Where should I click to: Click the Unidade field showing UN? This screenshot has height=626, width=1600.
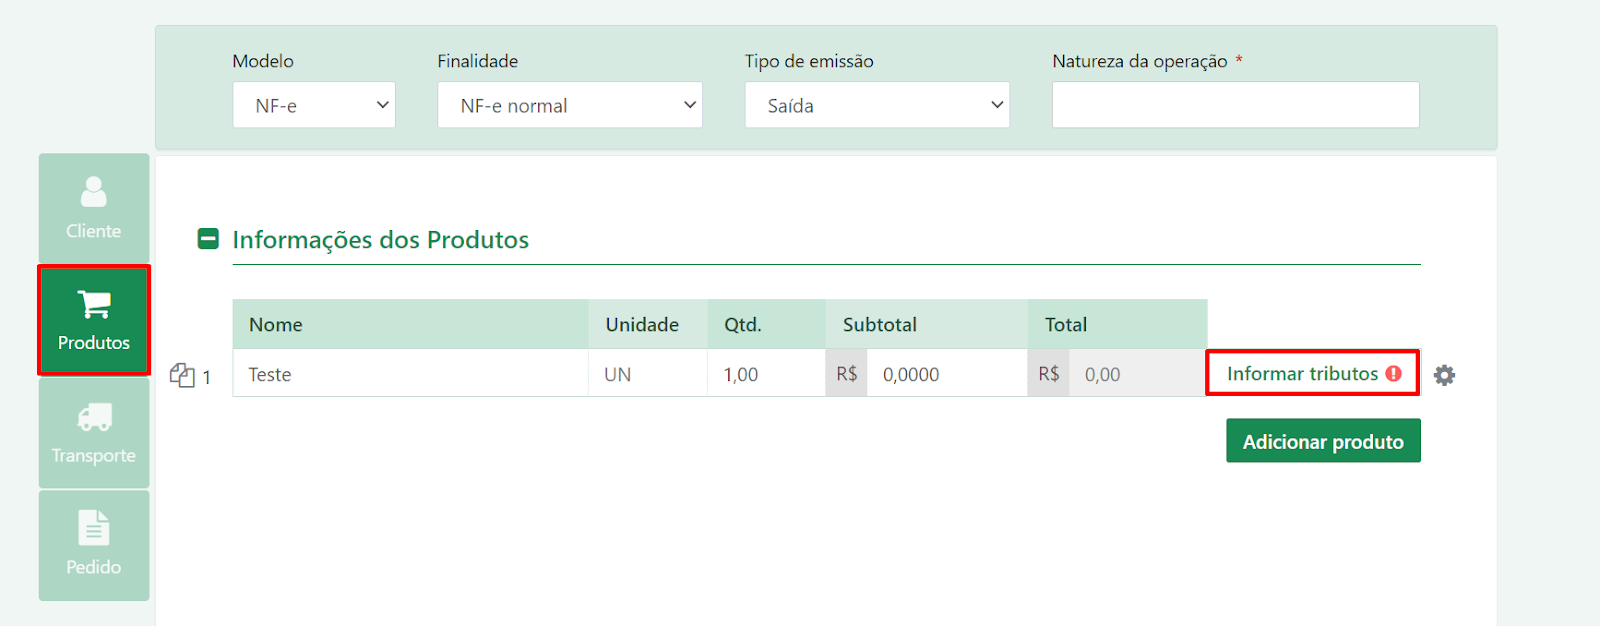(648, 374)
